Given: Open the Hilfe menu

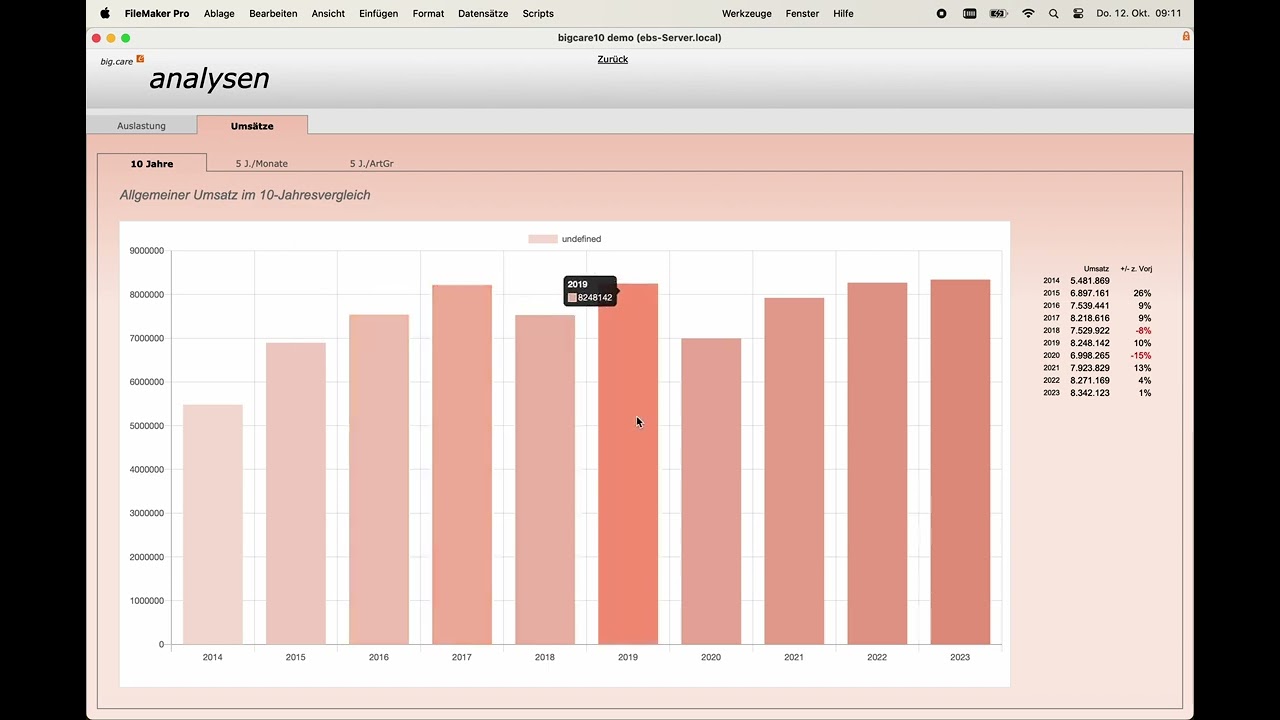Looking at the screenshot, I should click(843, 13).
